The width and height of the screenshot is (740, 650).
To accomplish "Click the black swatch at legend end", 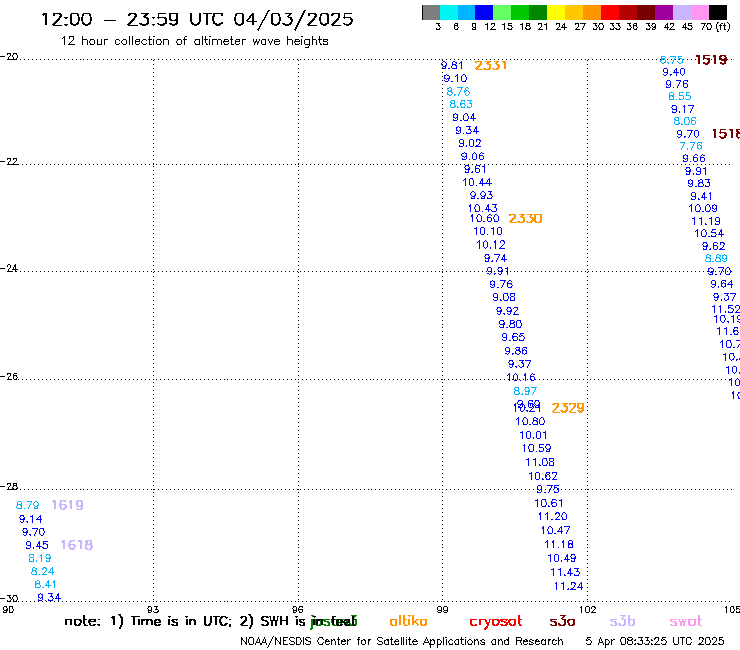I will (x=717, y=12).
